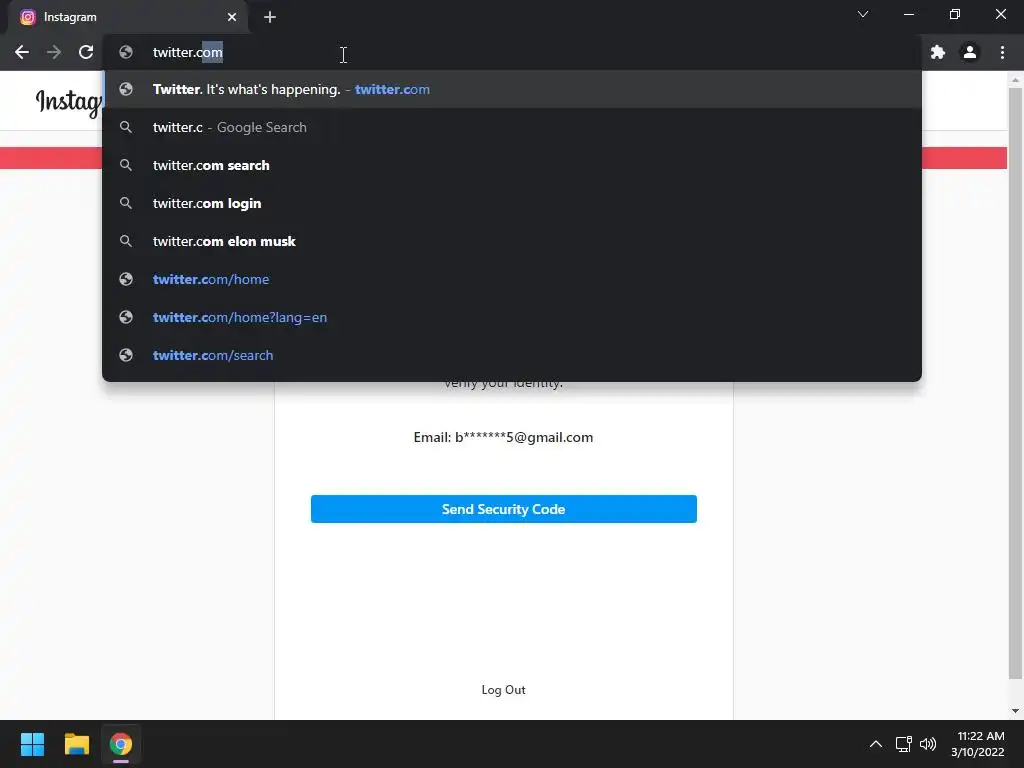Click the Send Security Code button
The image size is (1024, 768).
[504, 509]
